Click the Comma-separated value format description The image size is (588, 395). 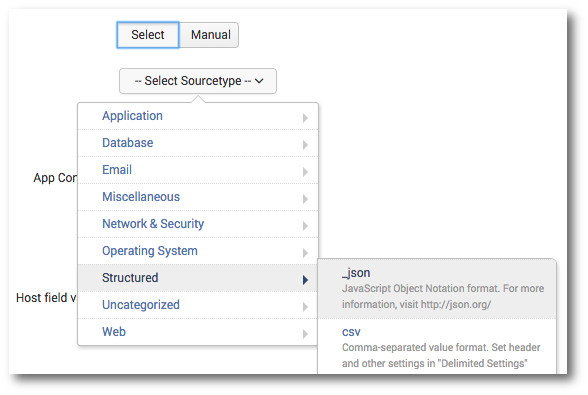(441, 355)
